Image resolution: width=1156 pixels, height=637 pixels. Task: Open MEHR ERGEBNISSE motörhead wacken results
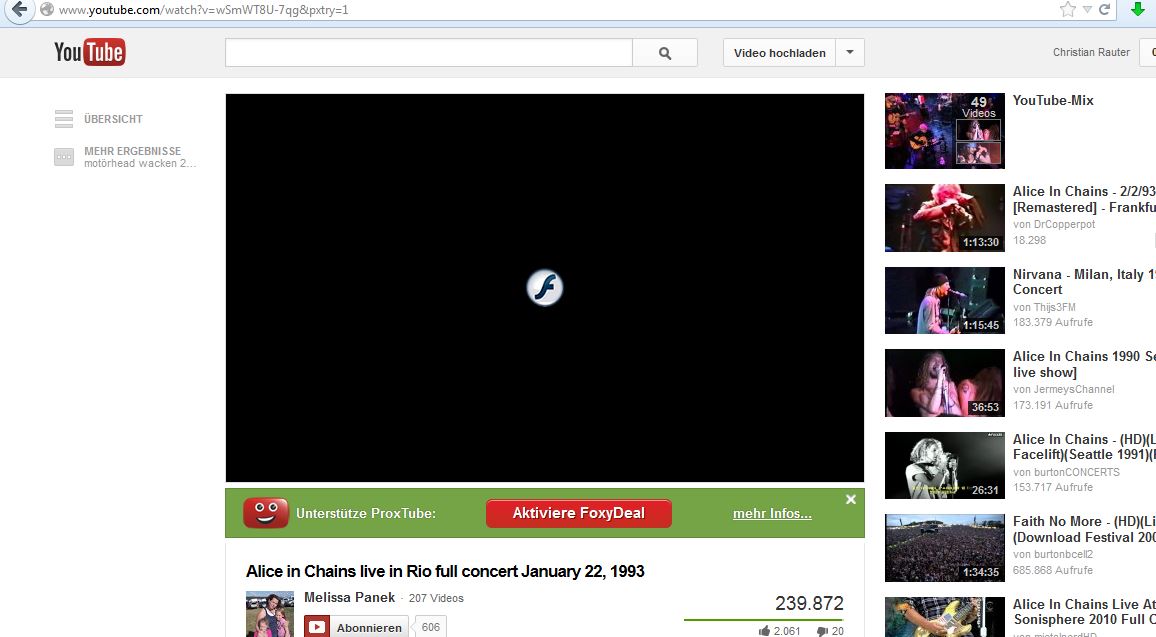pyautogui.click(x=140, y=157)
